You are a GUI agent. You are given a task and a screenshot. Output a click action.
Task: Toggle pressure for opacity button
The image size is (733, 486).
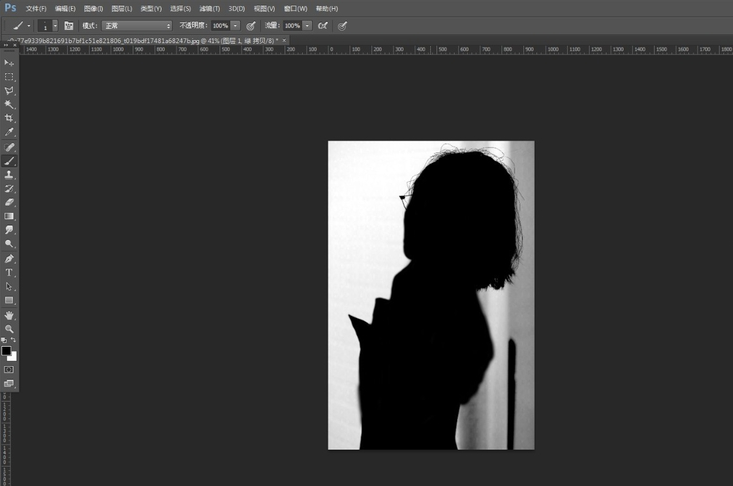(x=251, y=25)
